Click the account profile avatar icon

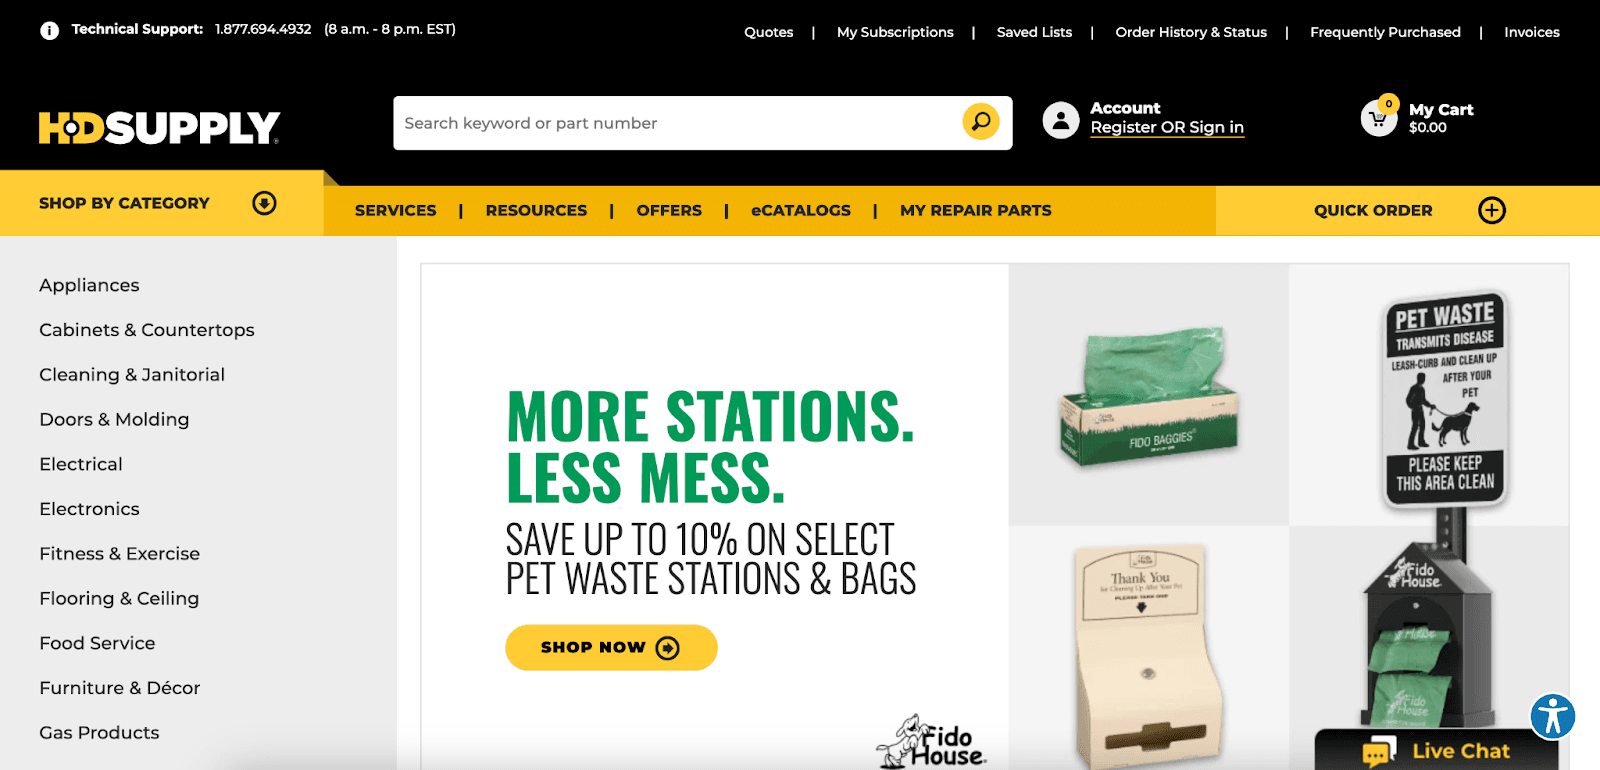pyautogui.click(x=1061, y=120)
